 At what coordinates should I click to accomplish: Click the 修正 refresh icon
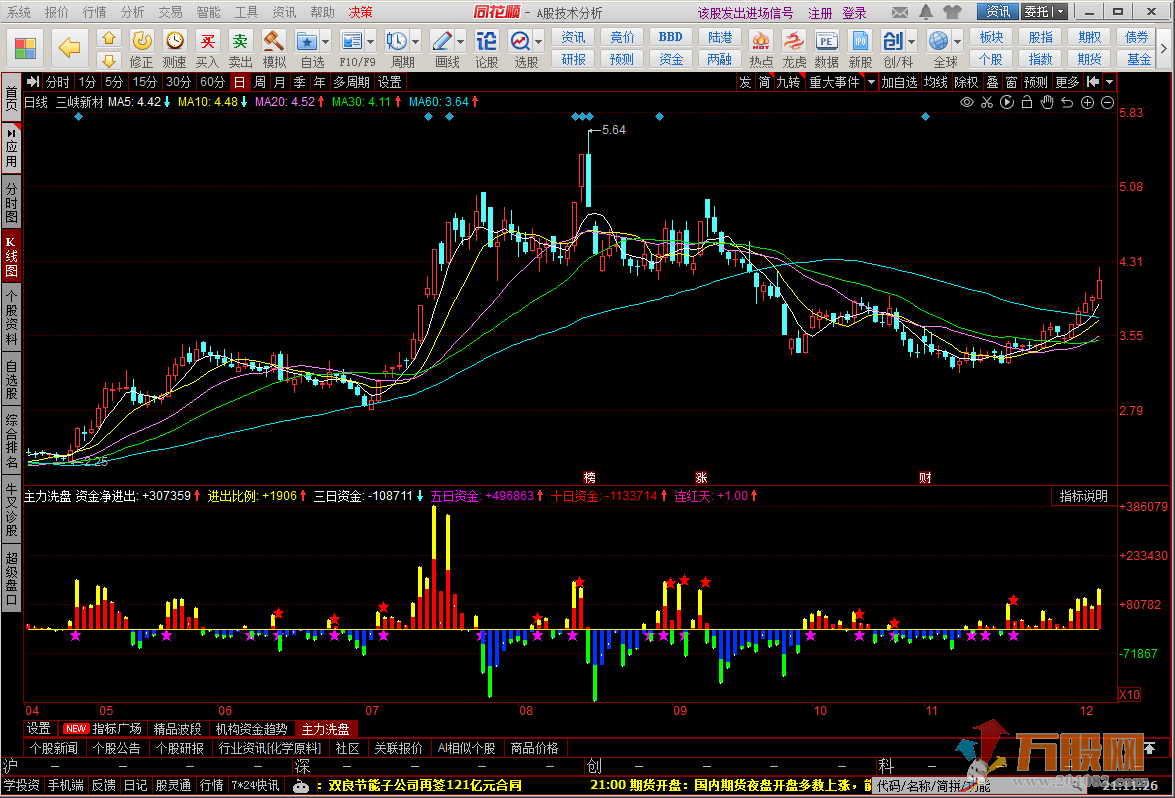[141, 41]
